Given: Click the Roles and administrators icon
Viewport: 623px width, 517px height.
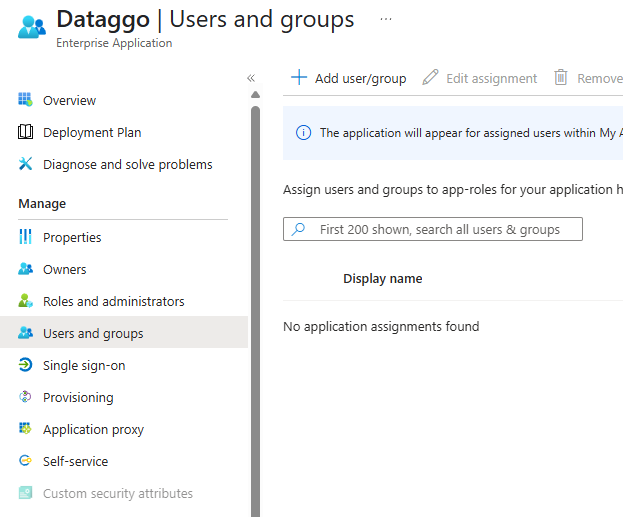Looking at the screenshot, I should pos(25,300).
